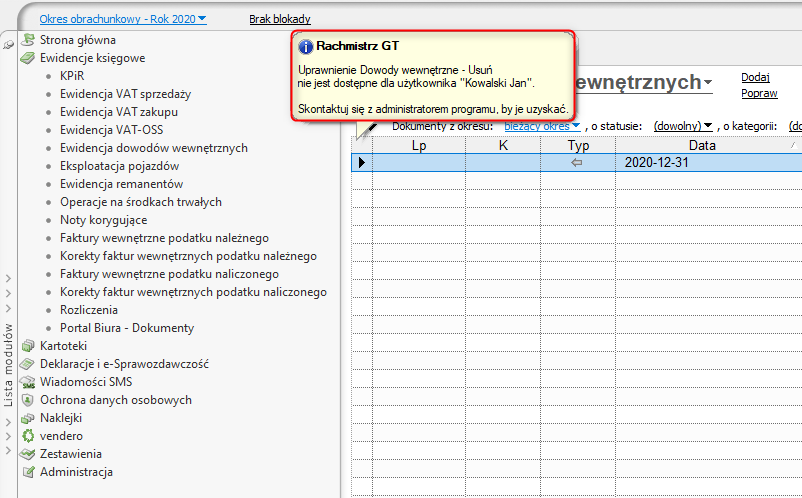Open Korekty faktur wewnętrznych podatku należnego
Image resolution: width=802 pixels, height=498 pixels.
[188, 256]
